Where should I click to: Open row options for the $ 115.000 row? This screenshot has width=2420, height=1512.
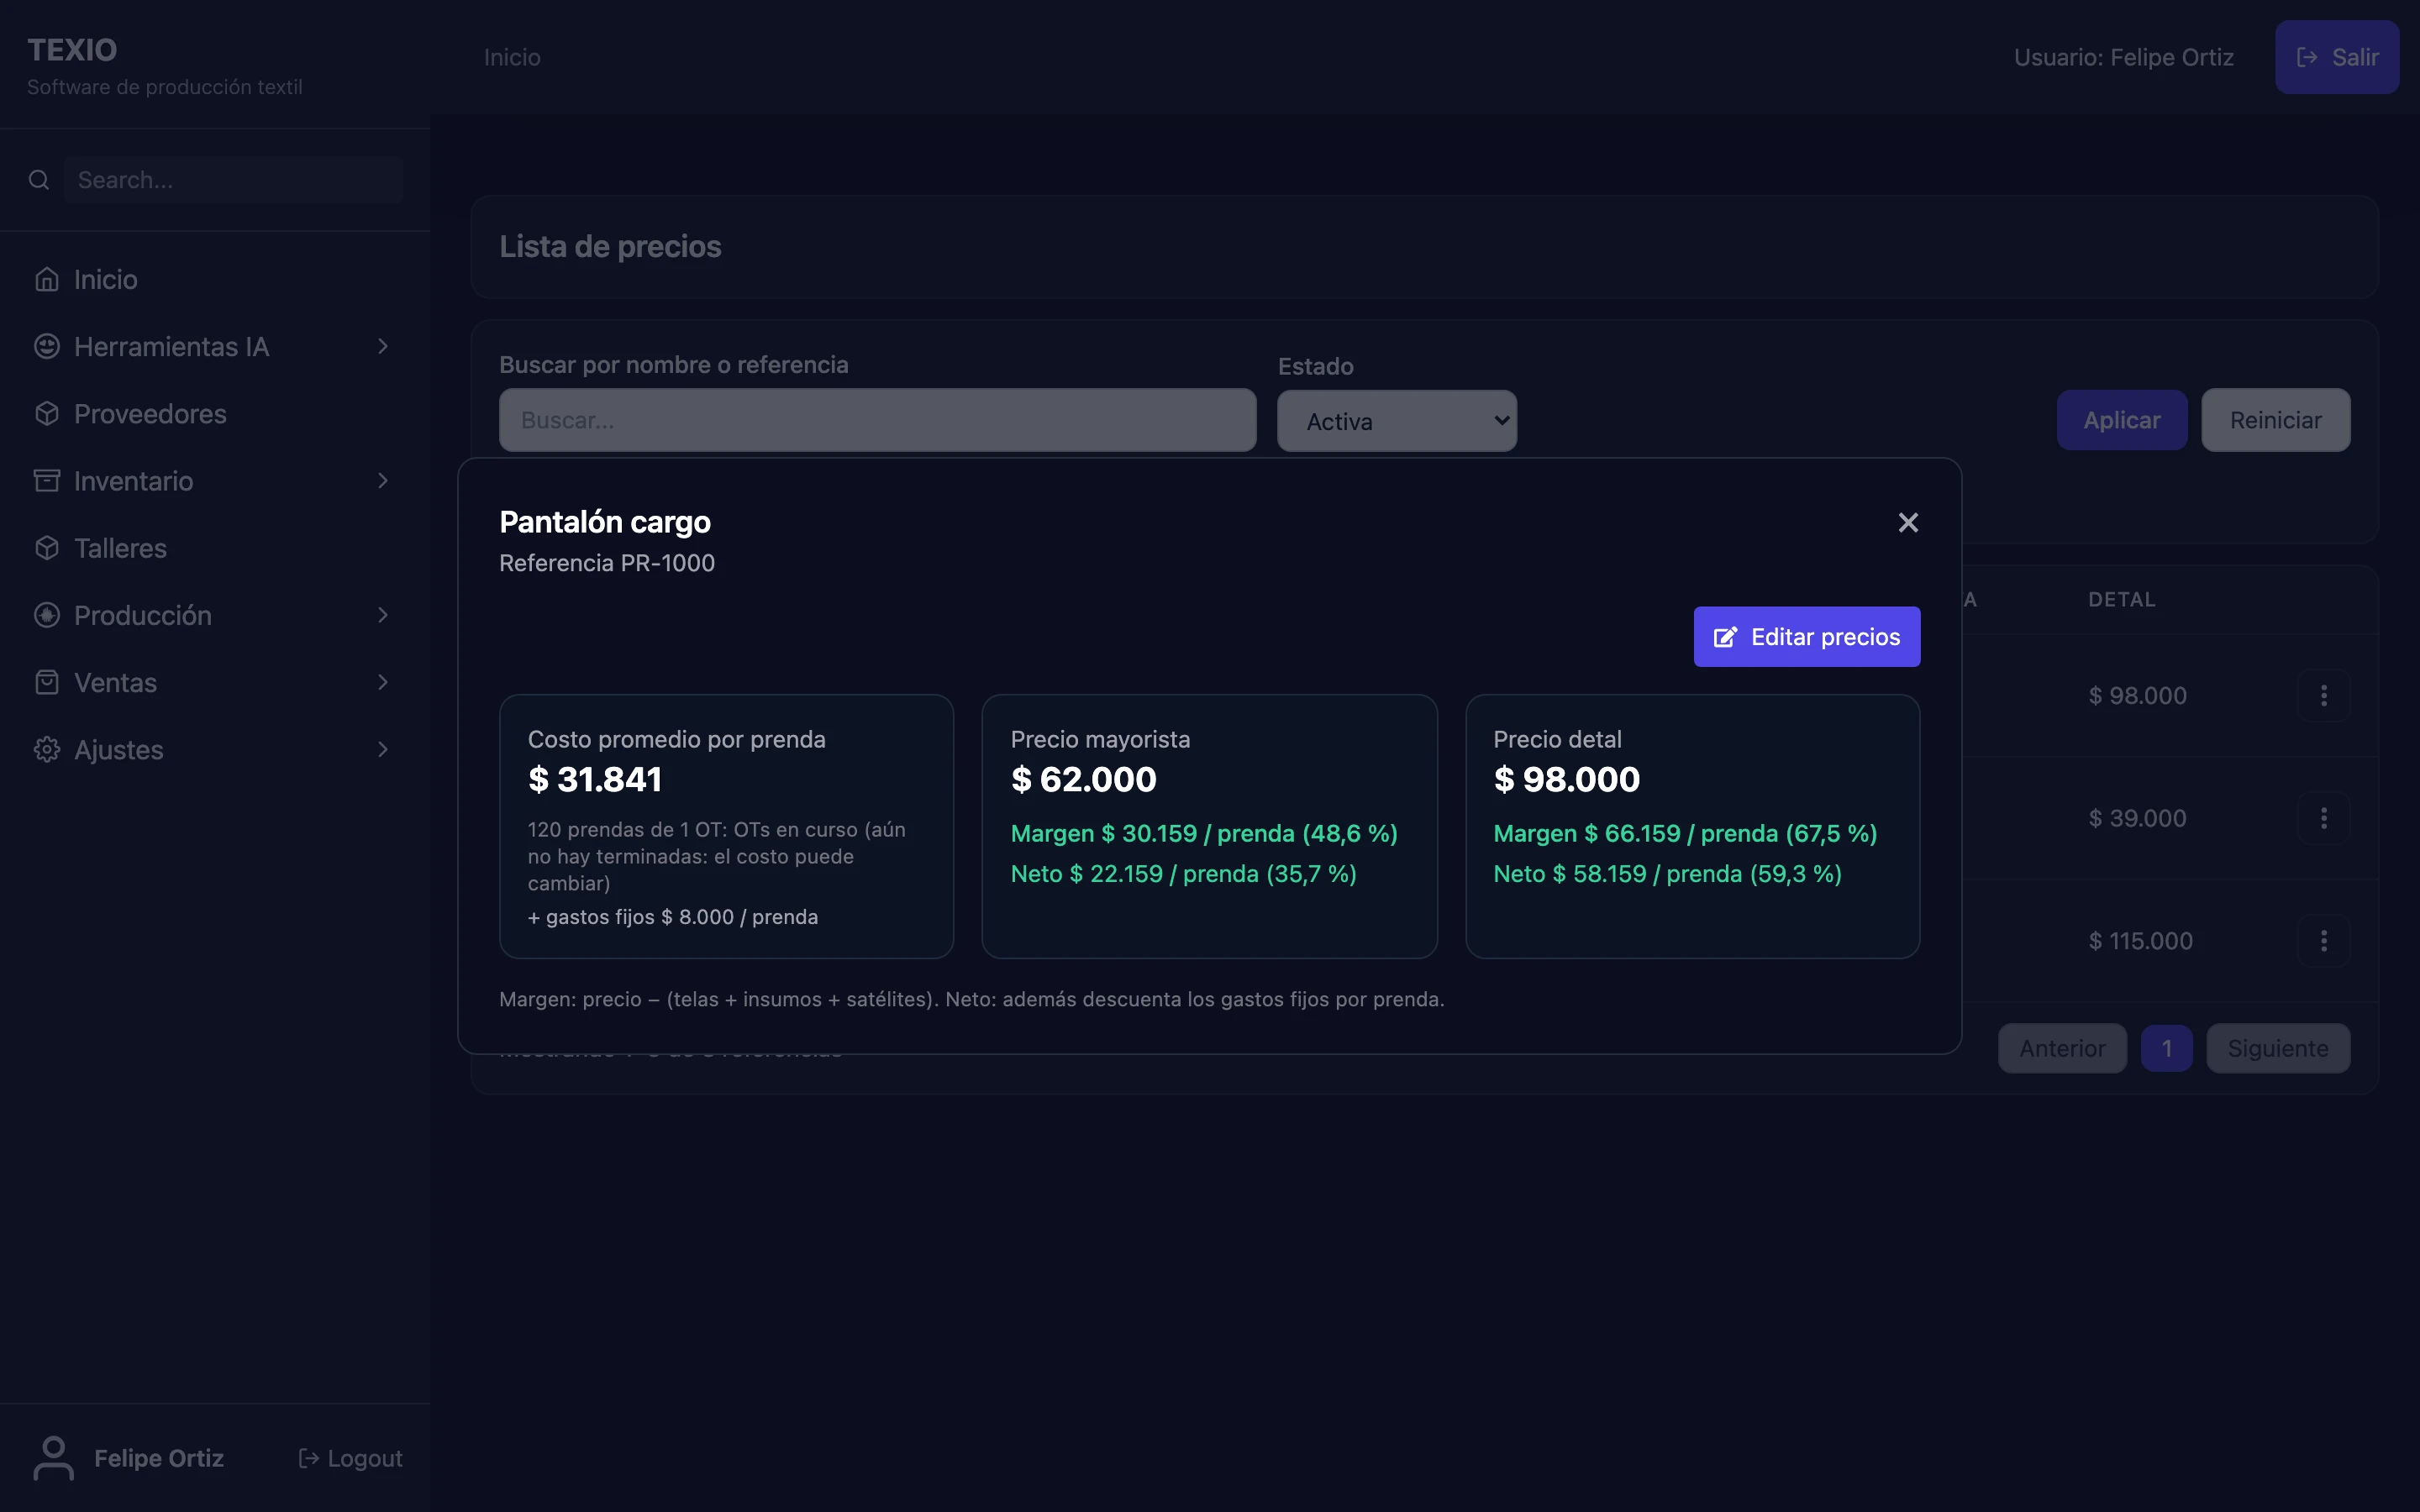(x=2323, y=941)
